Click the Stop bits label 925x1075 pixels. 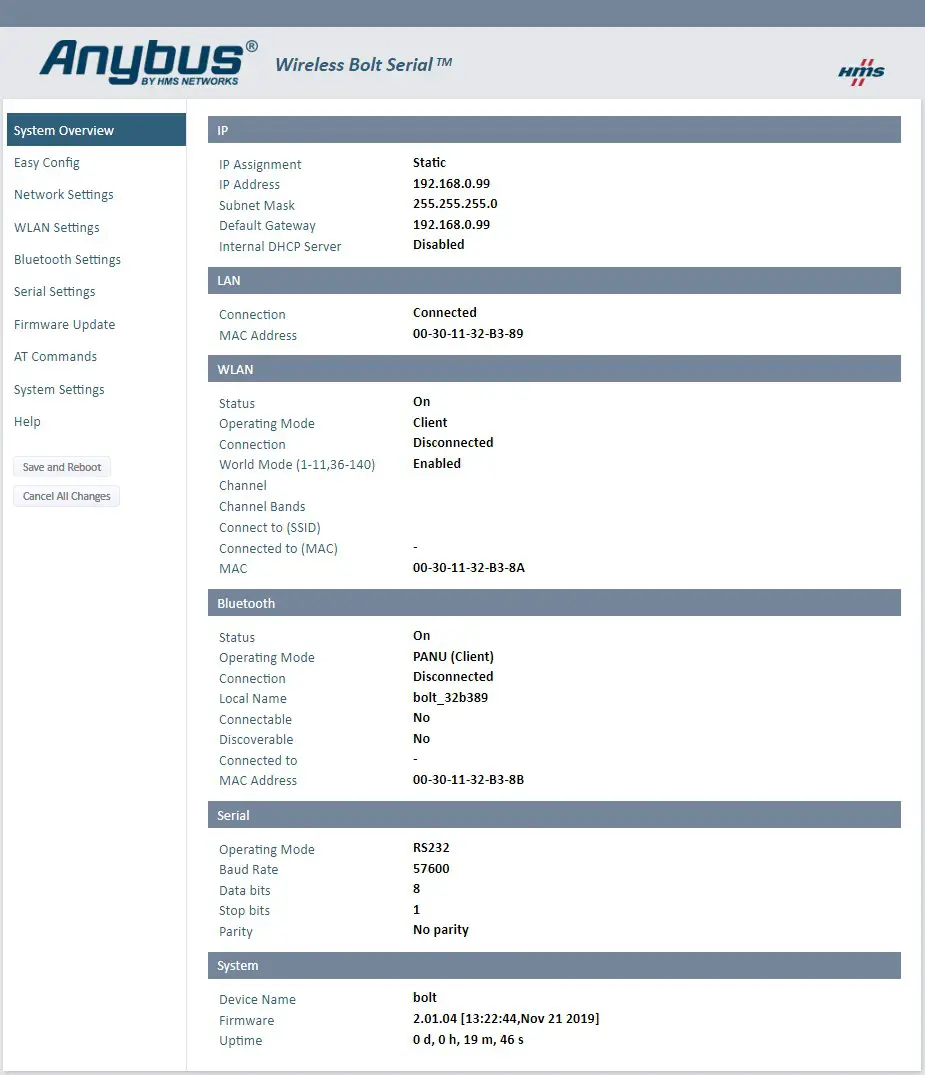(244, 910)
